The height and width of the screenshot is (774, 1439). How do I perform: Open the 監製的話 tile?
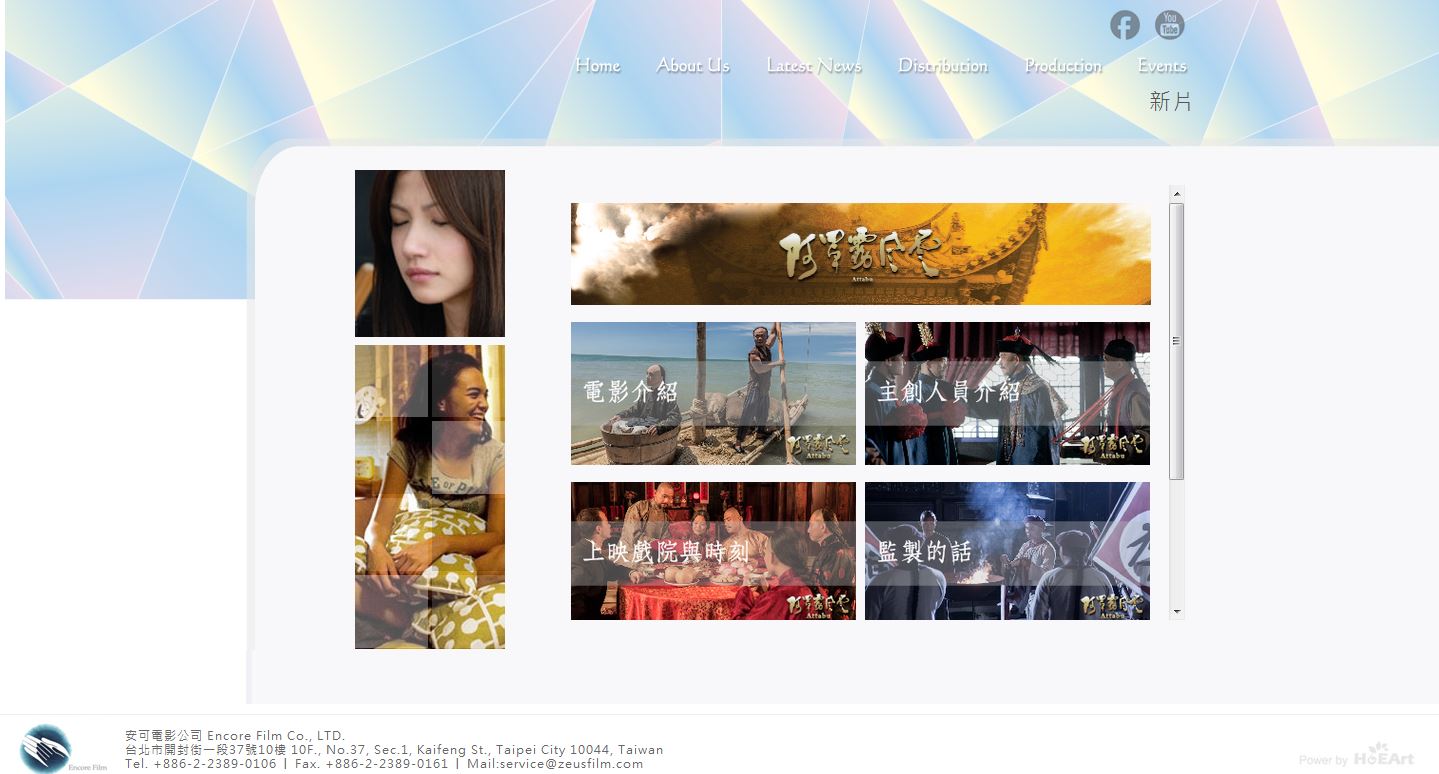pyautogui.click(x=1007, y=551)
